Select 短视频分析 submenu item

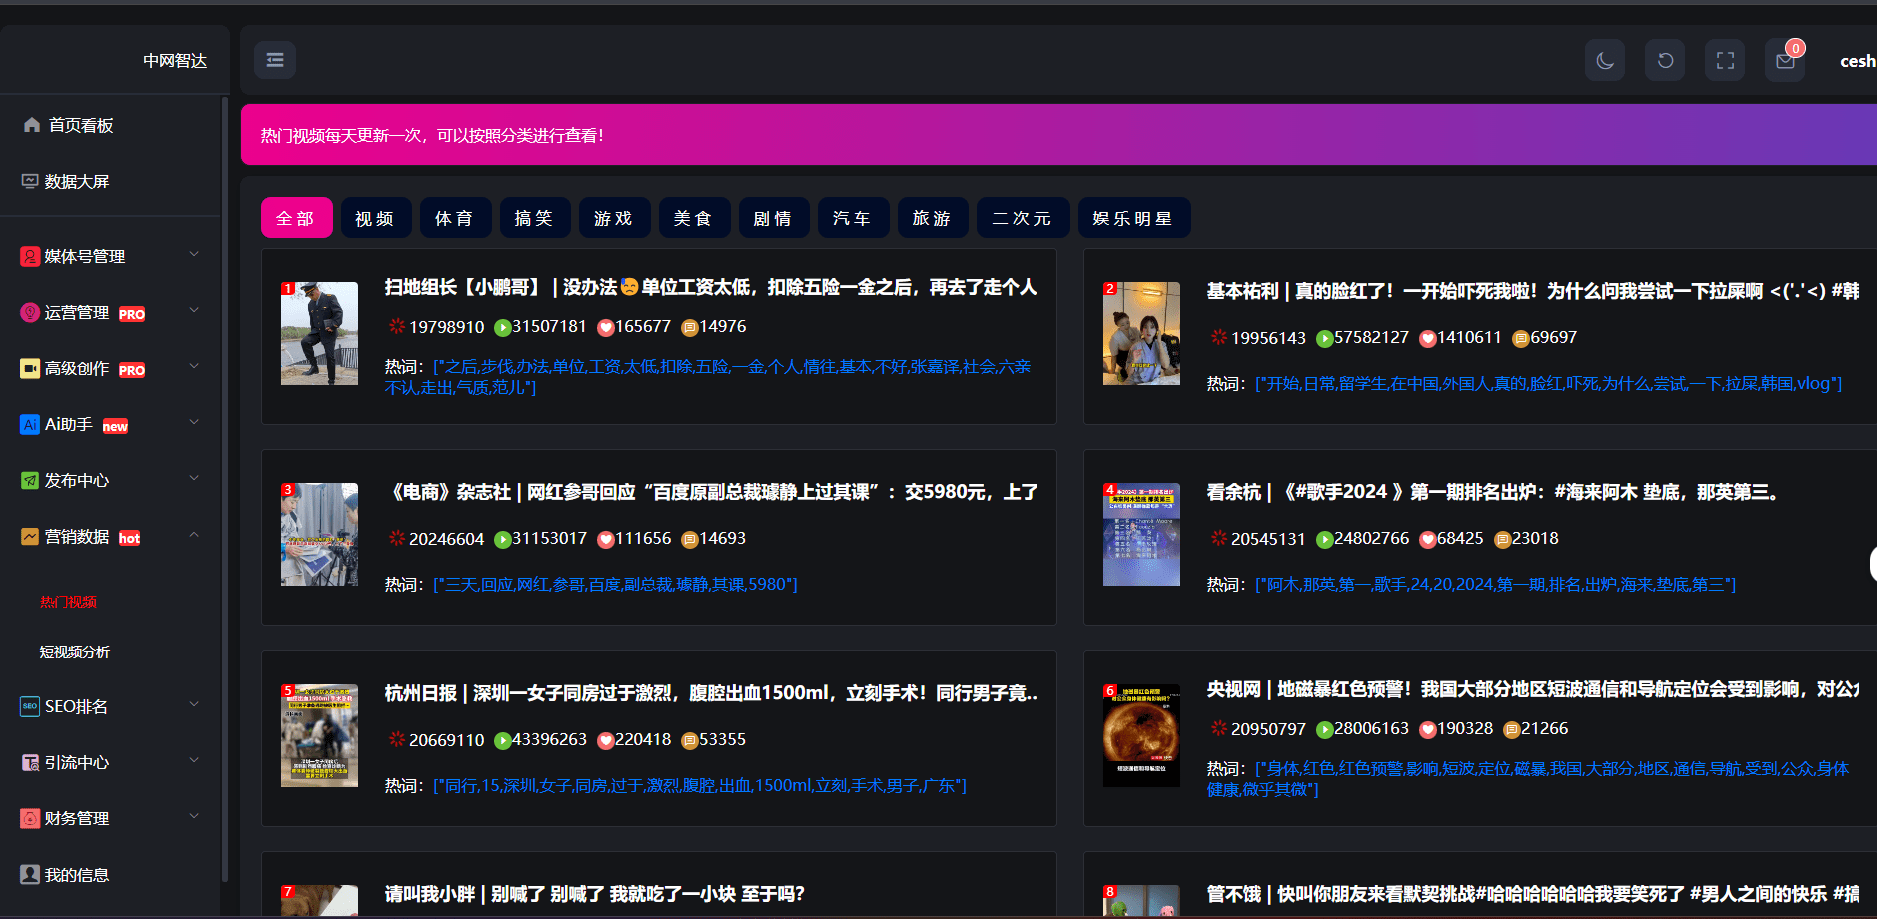(75, 652)
